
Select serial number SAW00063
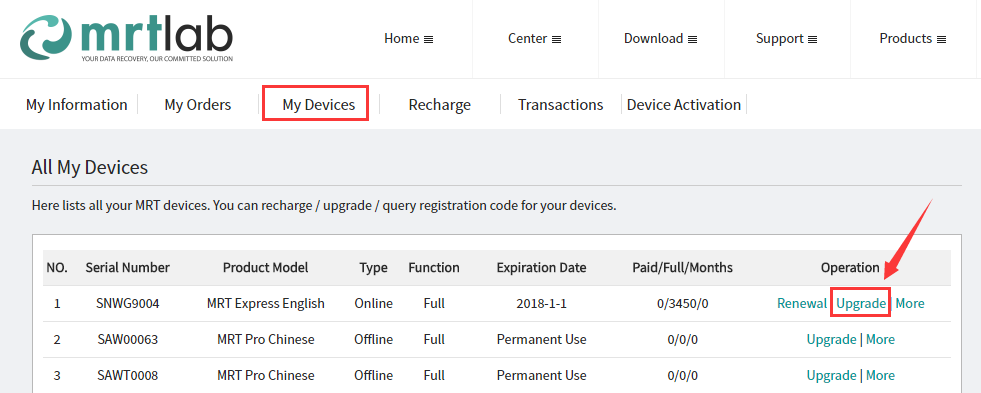click(x=128, y=339)
